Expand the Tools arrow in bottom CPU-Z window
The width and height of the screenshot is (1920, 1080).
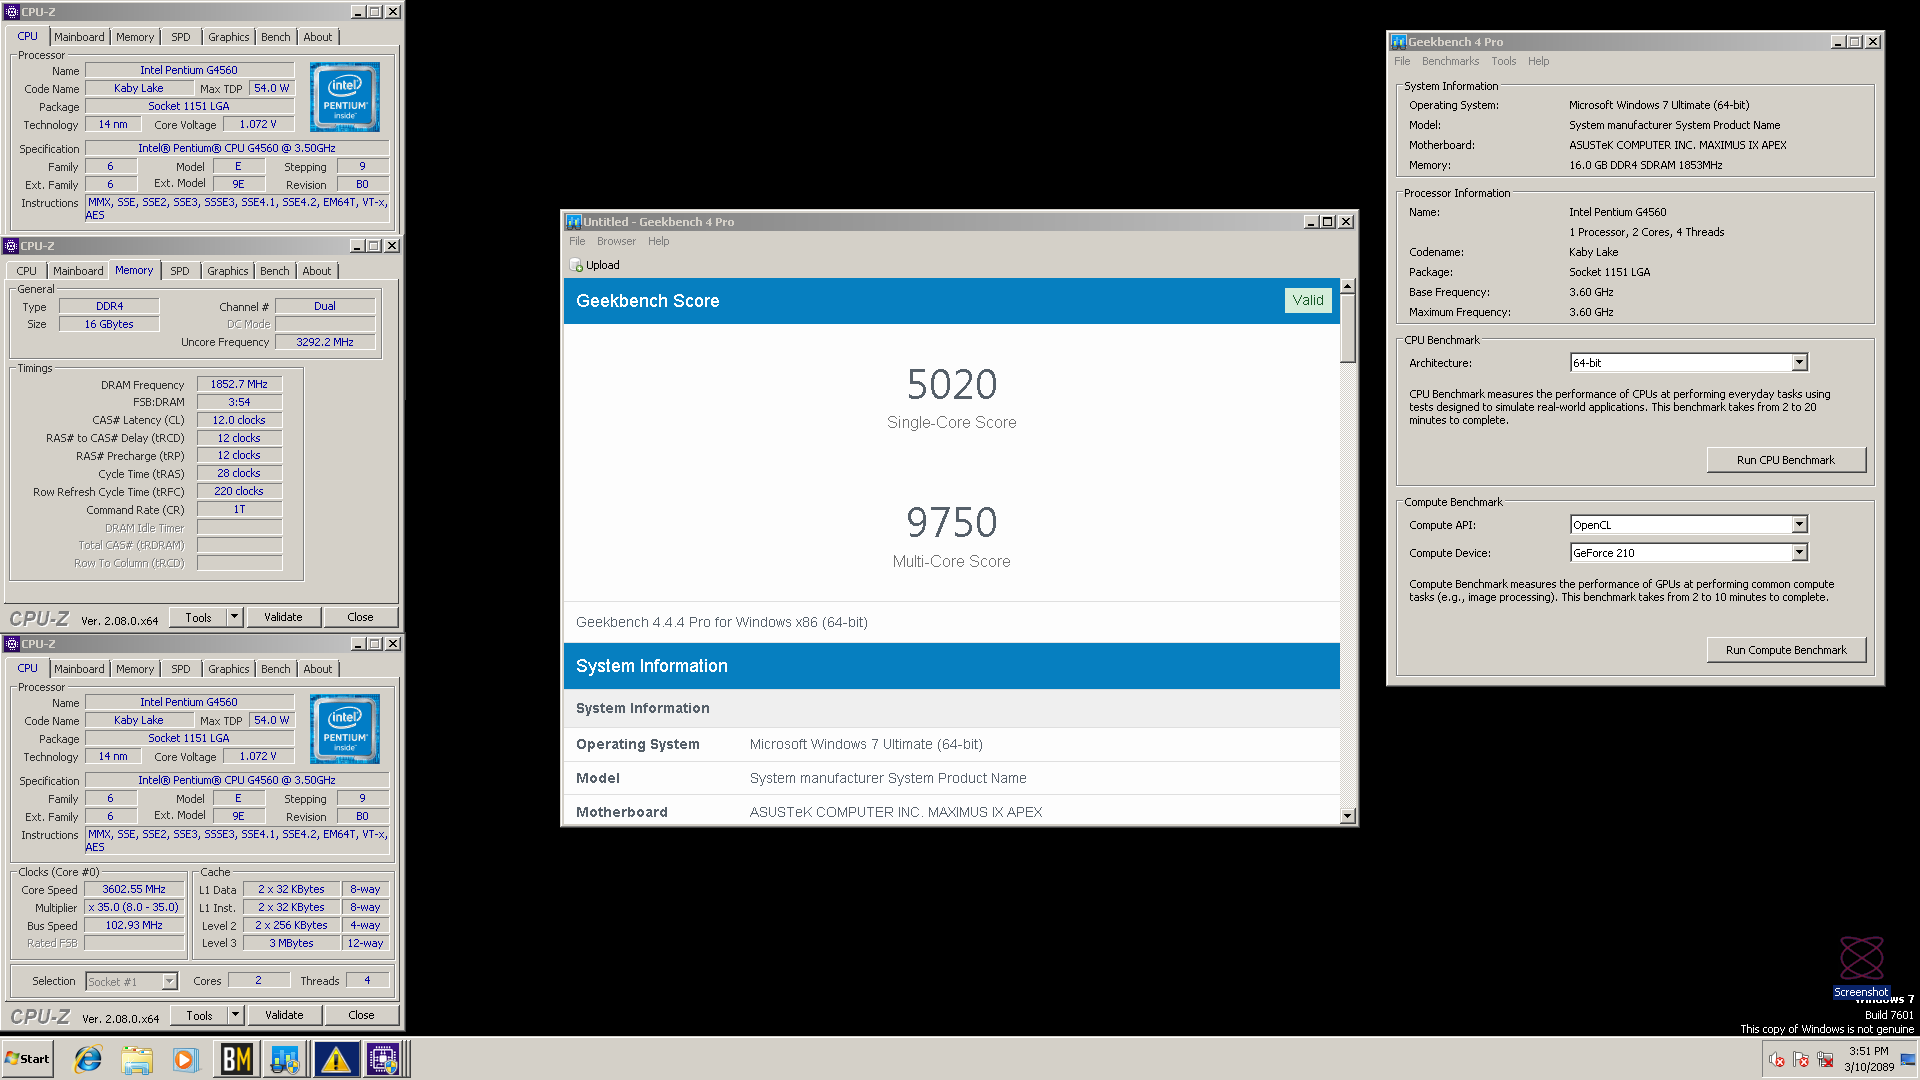tap(236, 1015)
